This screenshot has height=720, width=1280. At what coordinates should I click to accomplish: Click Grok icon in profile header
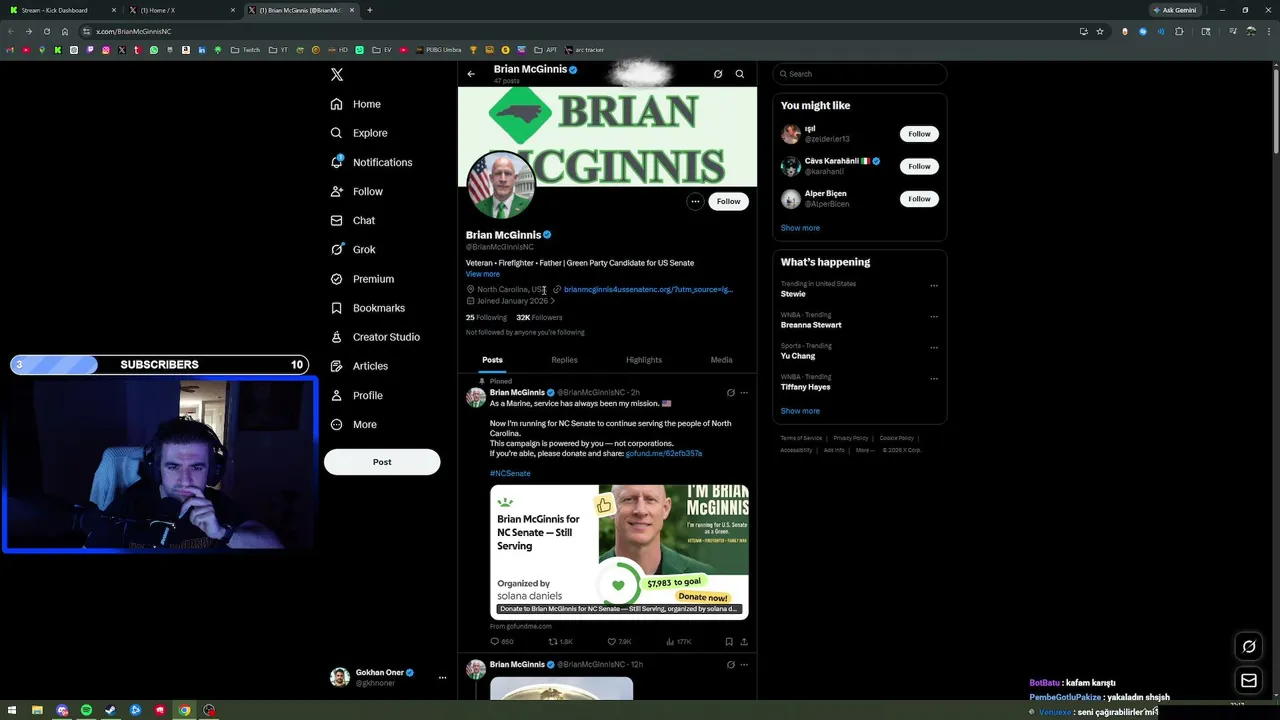coord(718,74)
